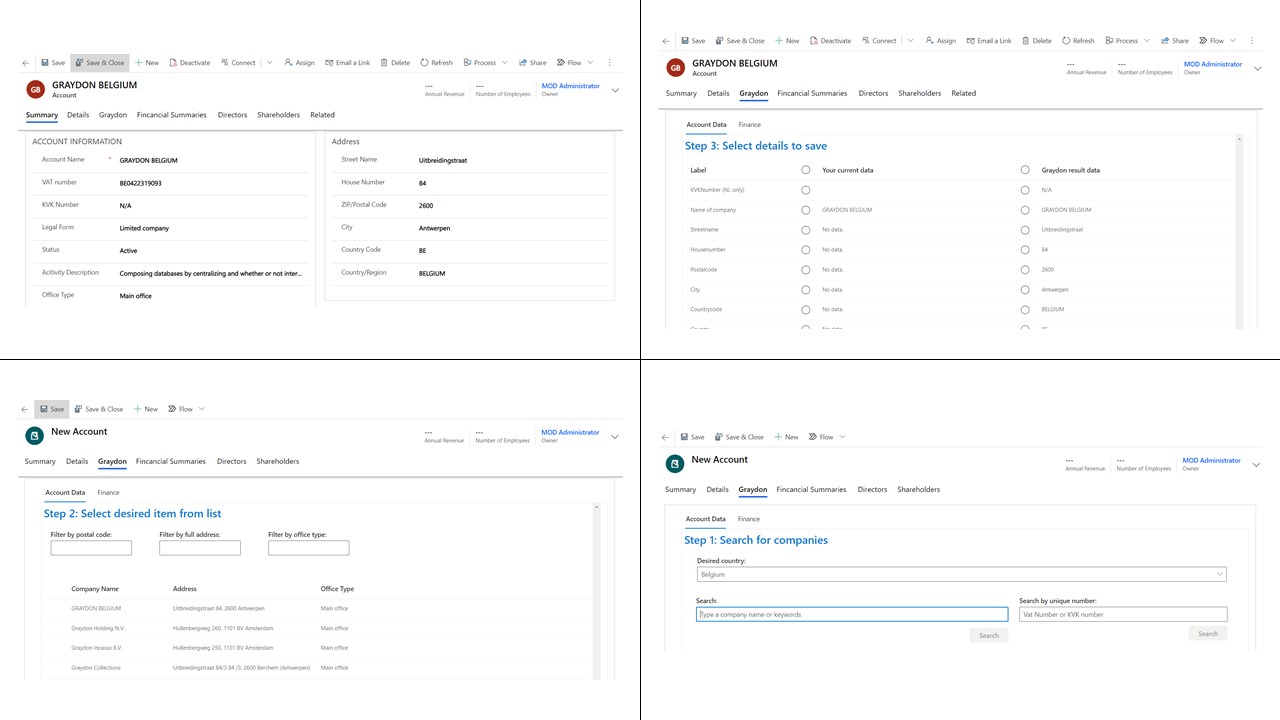Viewport: 1280px width, 720px height.
Task: Switch to the Finance tab in the Step 2 window
Action: [108, 493]
